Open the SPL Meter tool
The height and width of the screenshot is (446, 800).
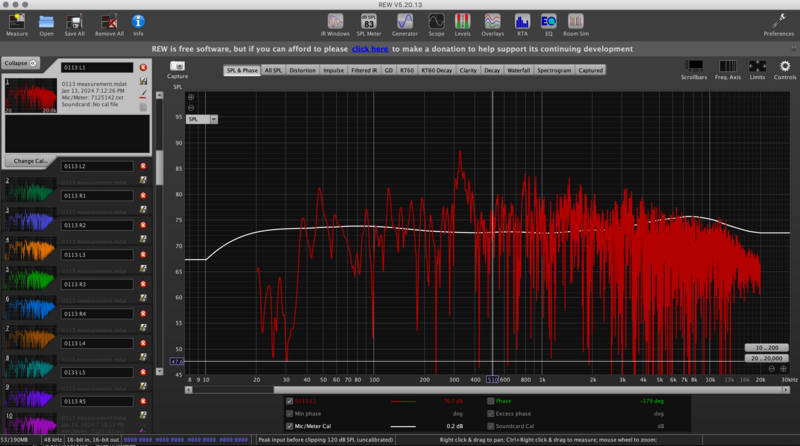[x=367, y=22]
